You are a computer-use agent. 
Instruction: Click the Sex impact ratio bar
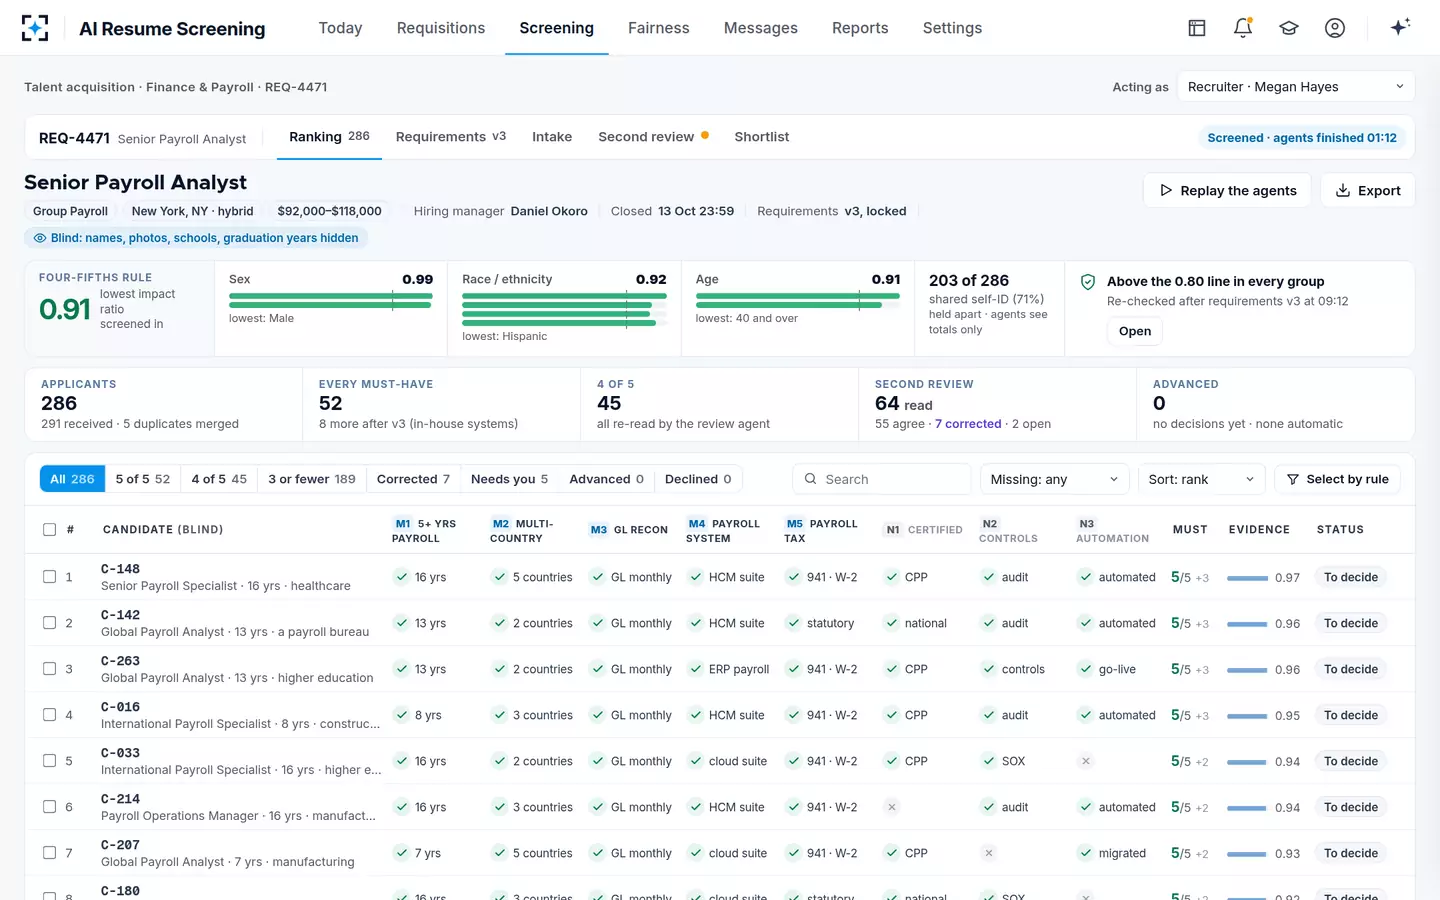(331, 300)
